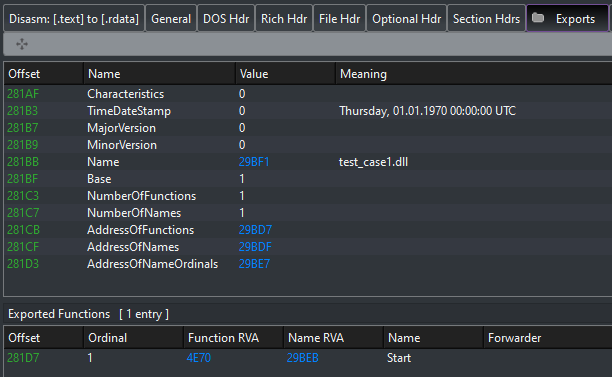Click the folder icon on Exports tab
This screenshot has width=612, height=377.
click(538, 18)
